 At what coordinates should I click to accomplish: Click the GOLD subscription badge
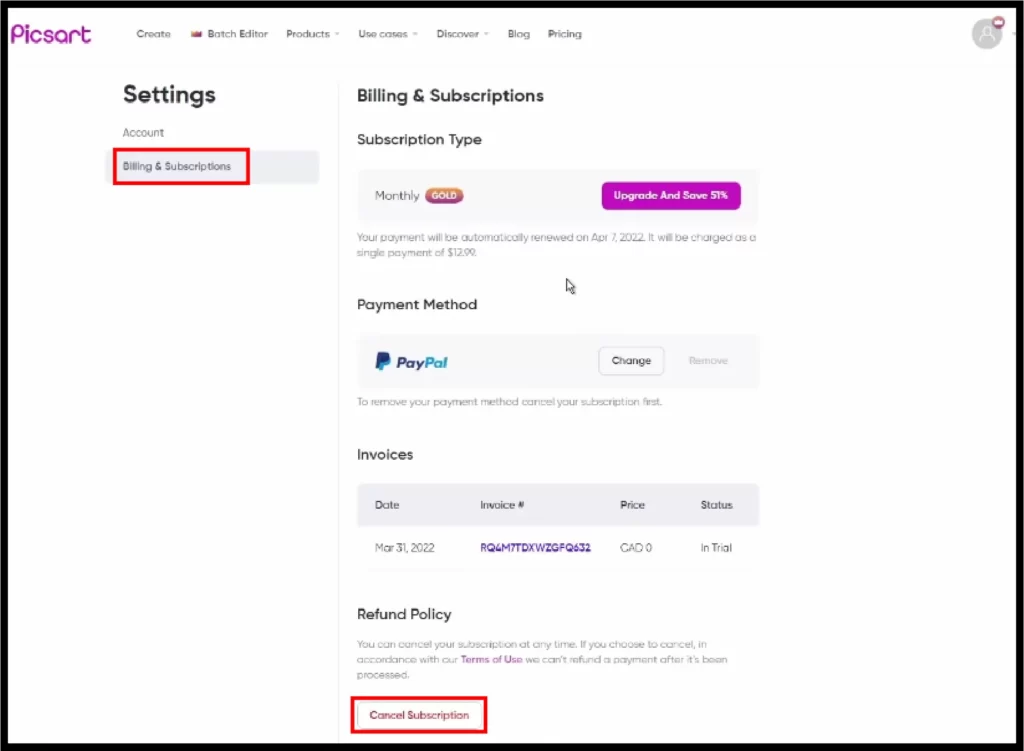444,195
